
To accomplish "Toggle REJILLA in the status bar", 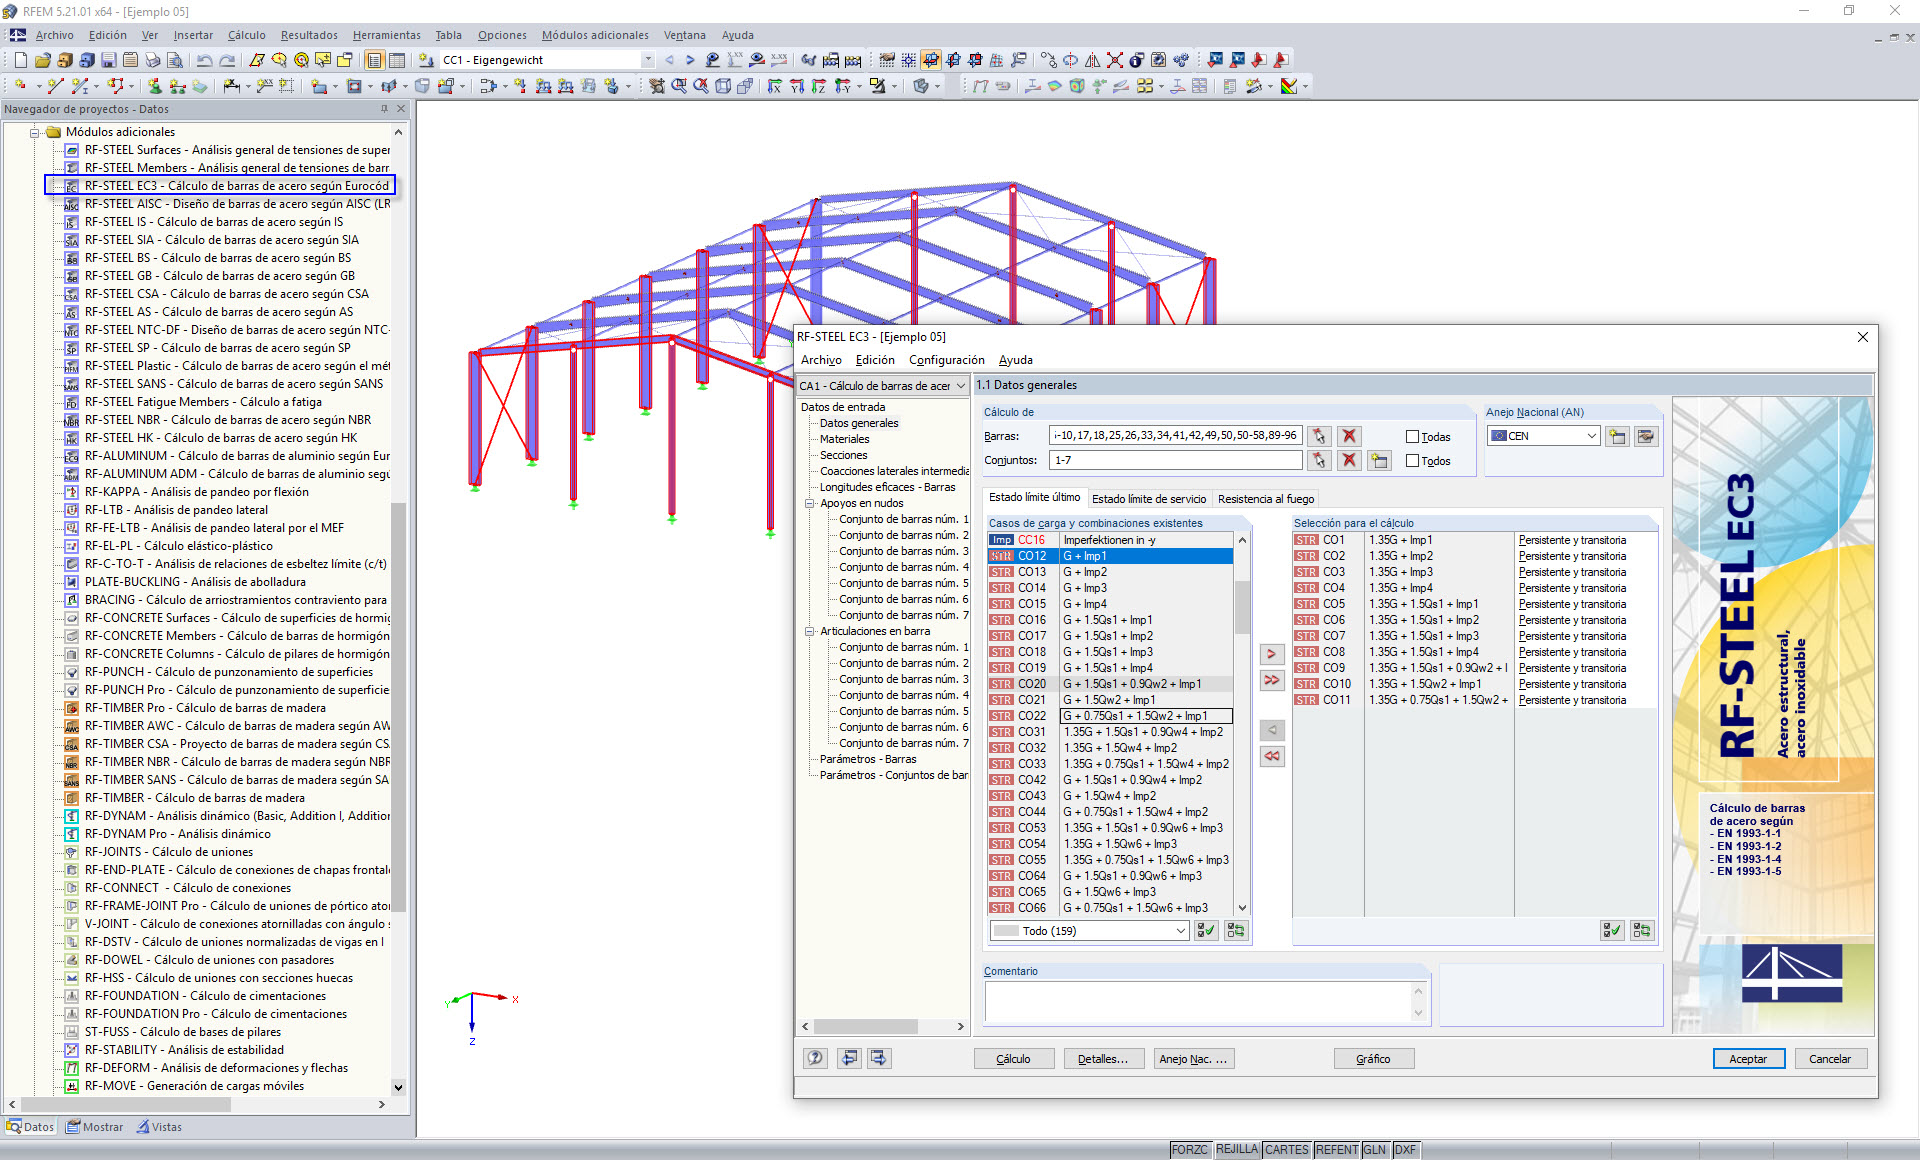I will pyautogui.click(x=1236, y=1150).
